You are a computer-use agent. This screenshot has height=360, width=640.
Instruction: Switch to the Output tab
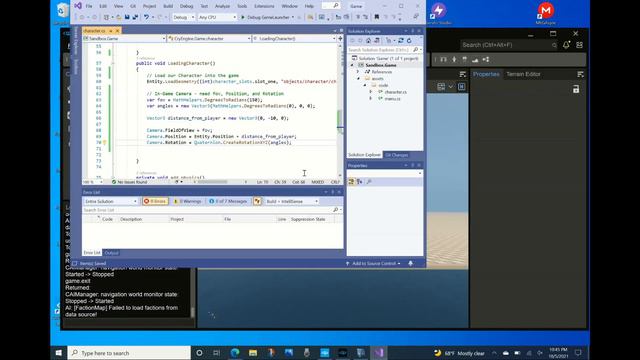pyautogui.click(x=111, y=253)
